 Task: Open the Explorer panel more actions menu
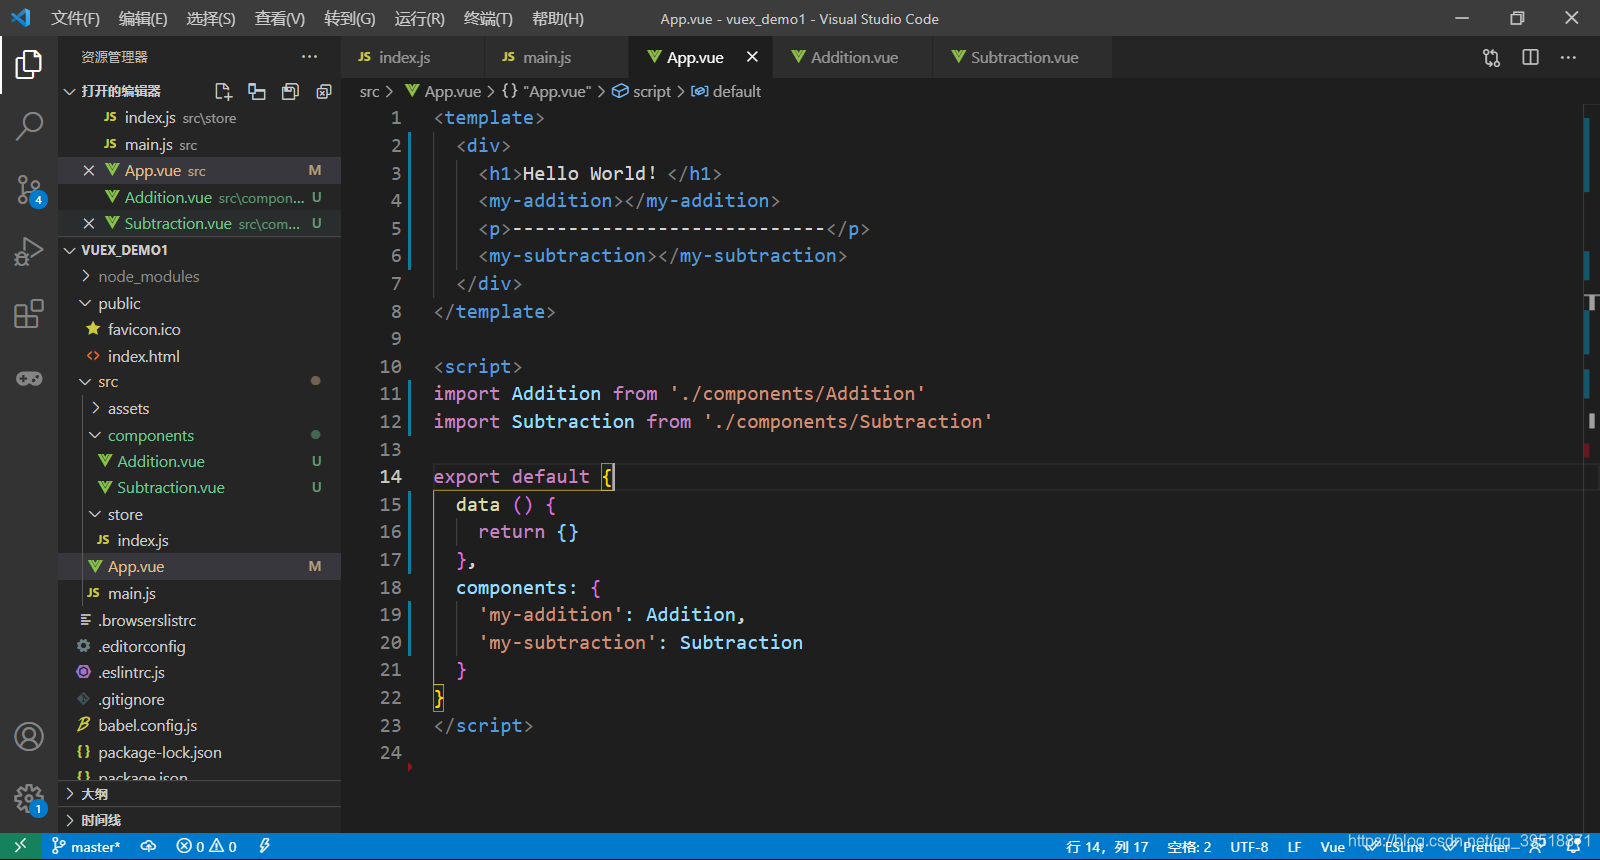click(x=310, y=57)
